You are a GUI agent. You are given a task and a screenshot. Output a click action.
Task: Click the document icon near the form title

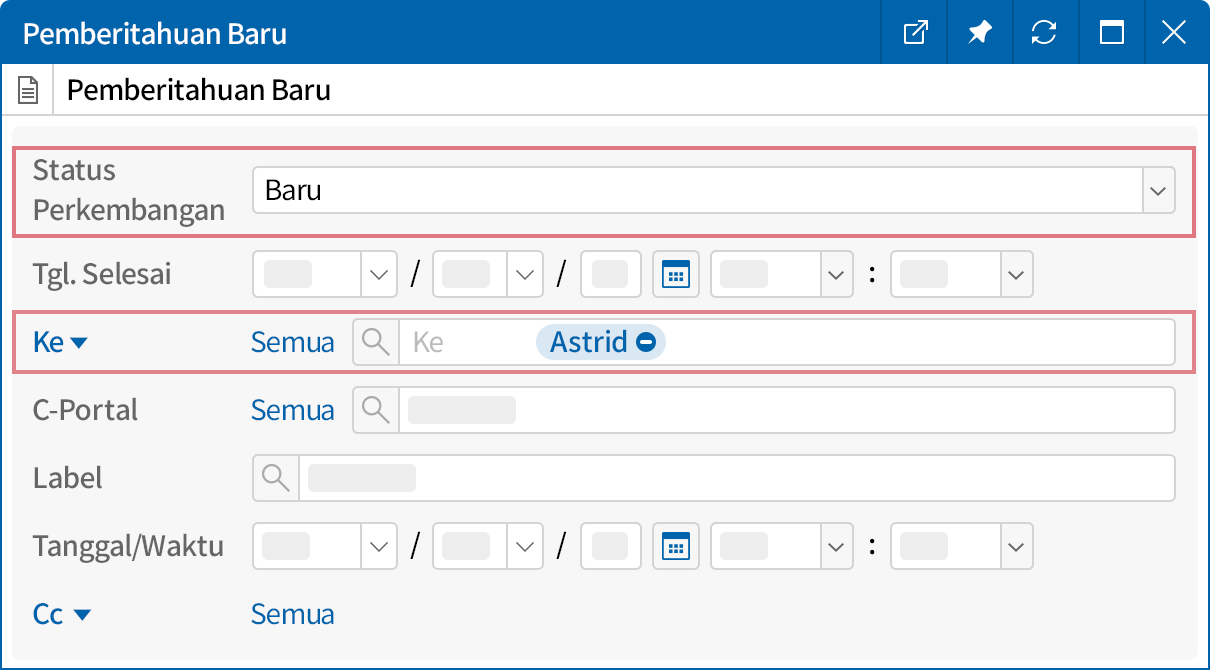coord(28,89)
